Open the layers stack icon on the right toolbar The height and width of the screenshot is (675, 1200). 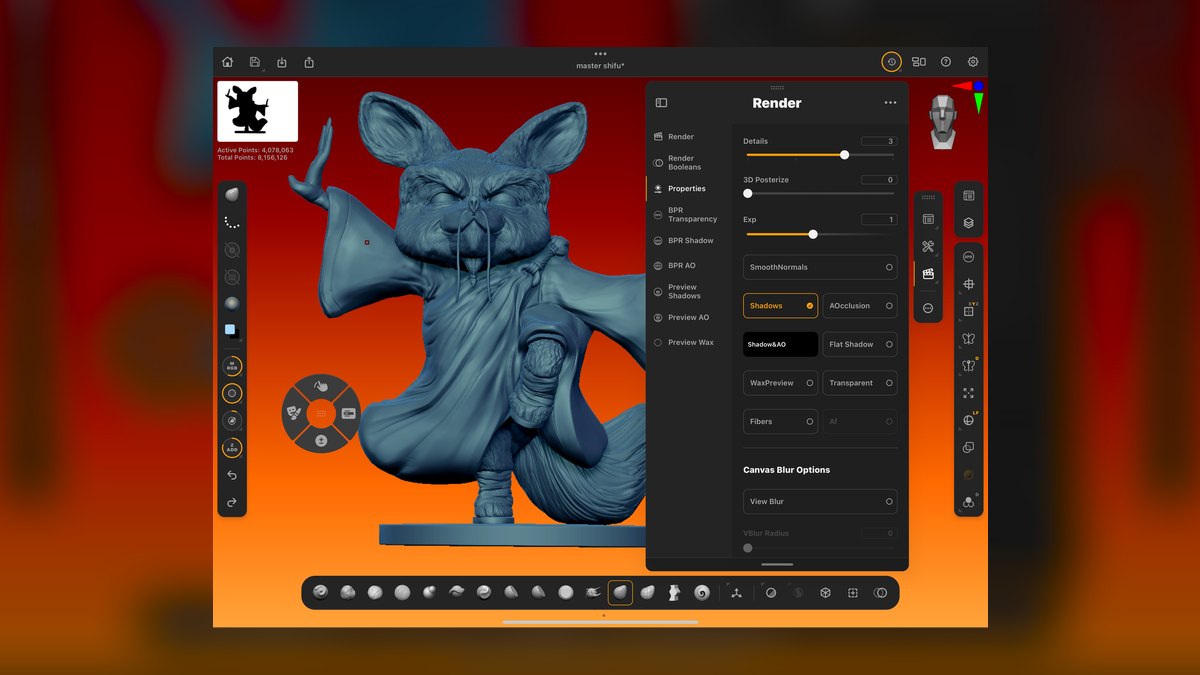(x=969, y=223)
